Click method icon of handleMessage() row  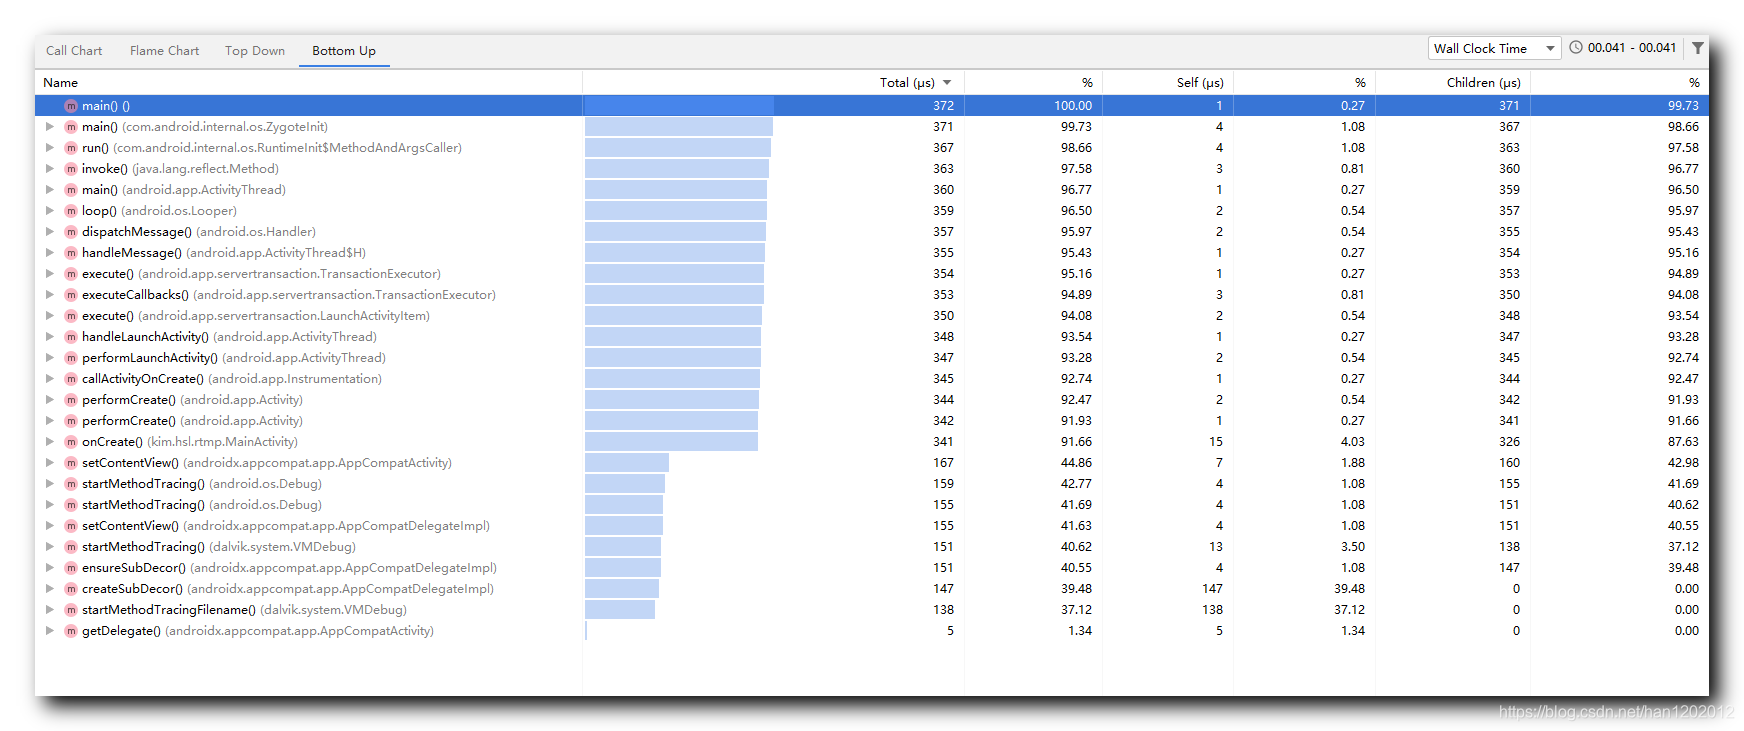(x=71, y=253)
